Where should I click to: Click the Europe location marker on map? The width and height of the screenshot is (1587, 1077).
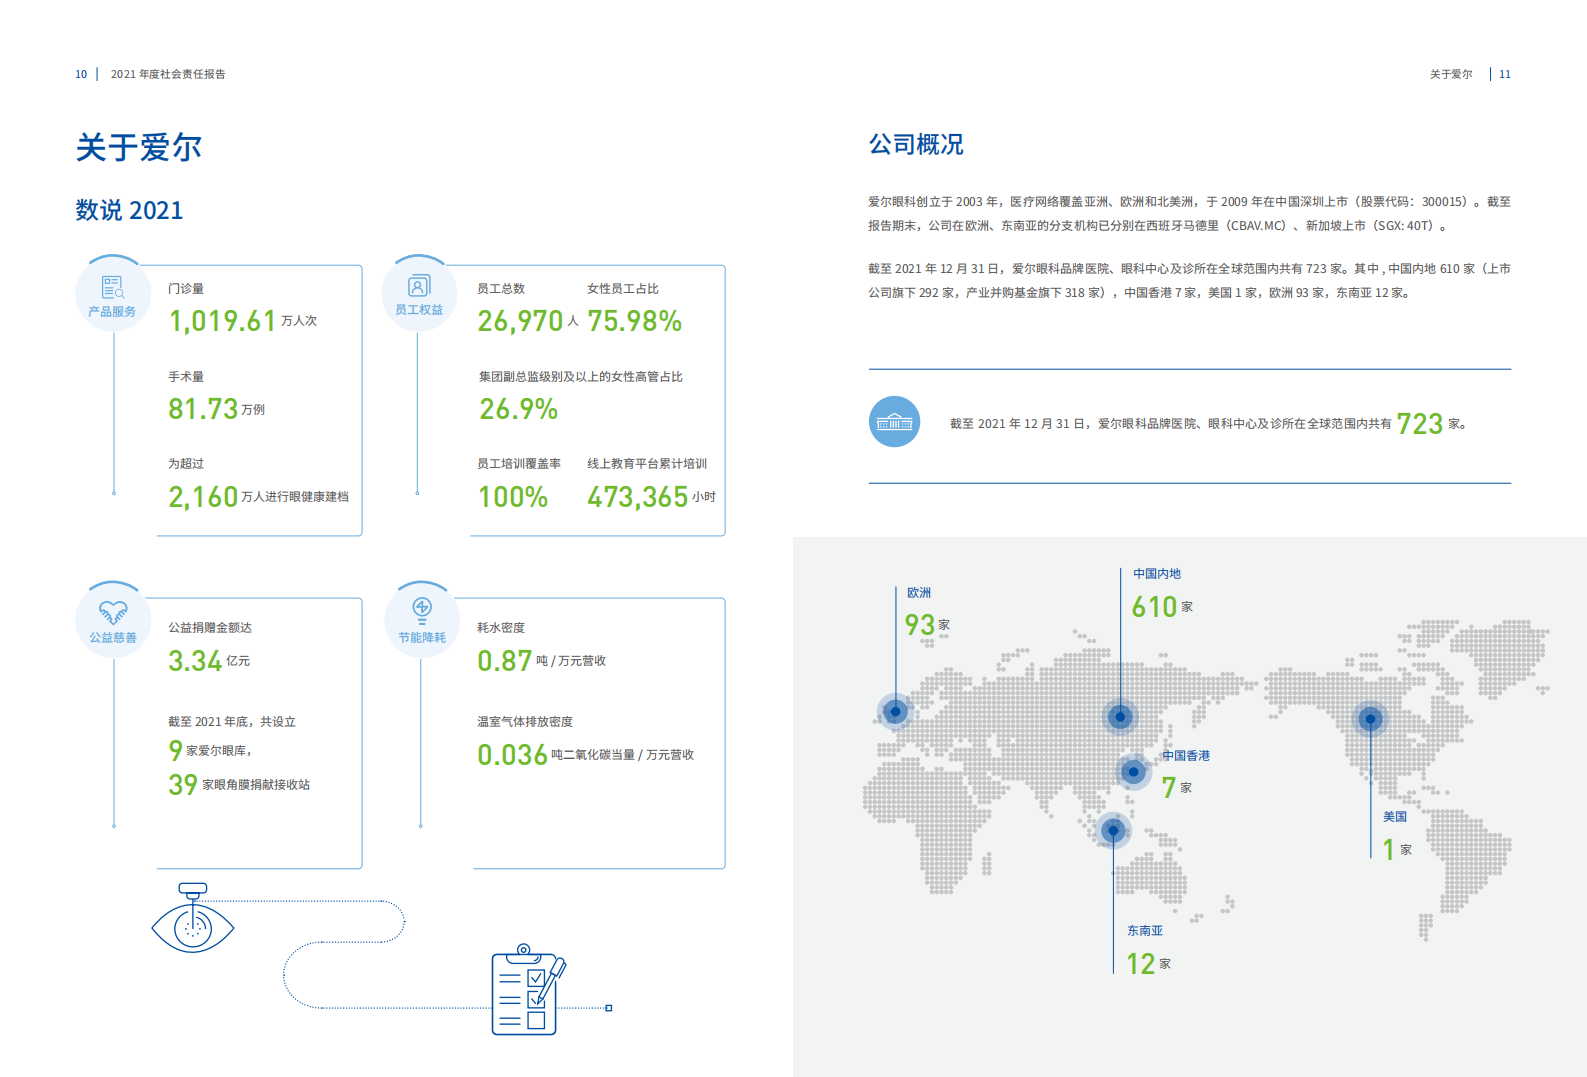pyautogui.click(x=896, y=712)
